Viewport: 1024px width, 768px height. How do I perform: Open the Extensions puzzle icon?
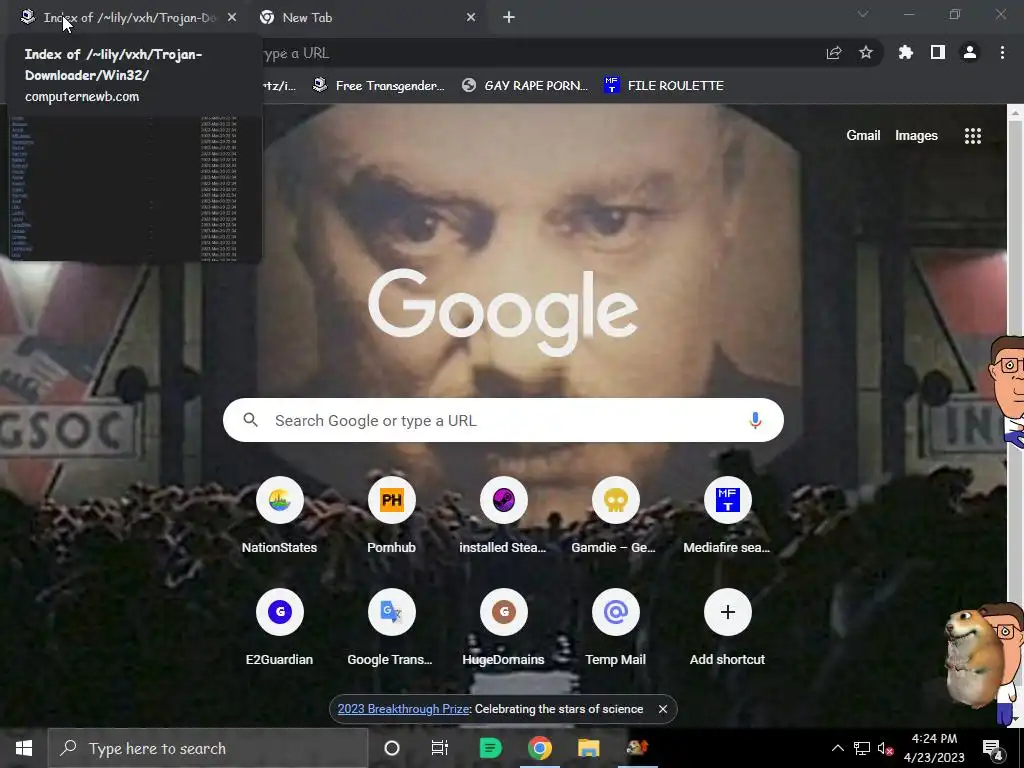pos(905,53)
